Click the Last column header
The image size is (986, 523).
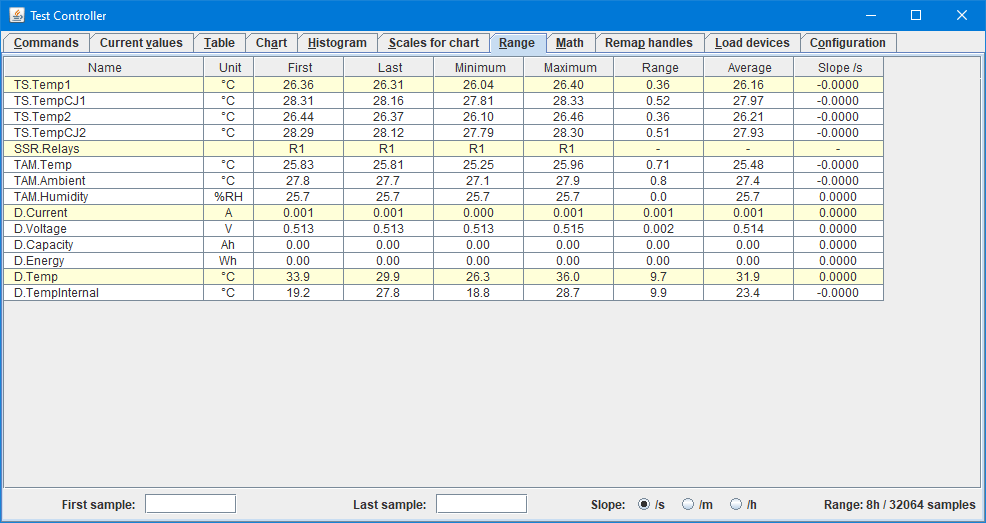(389, 67)
